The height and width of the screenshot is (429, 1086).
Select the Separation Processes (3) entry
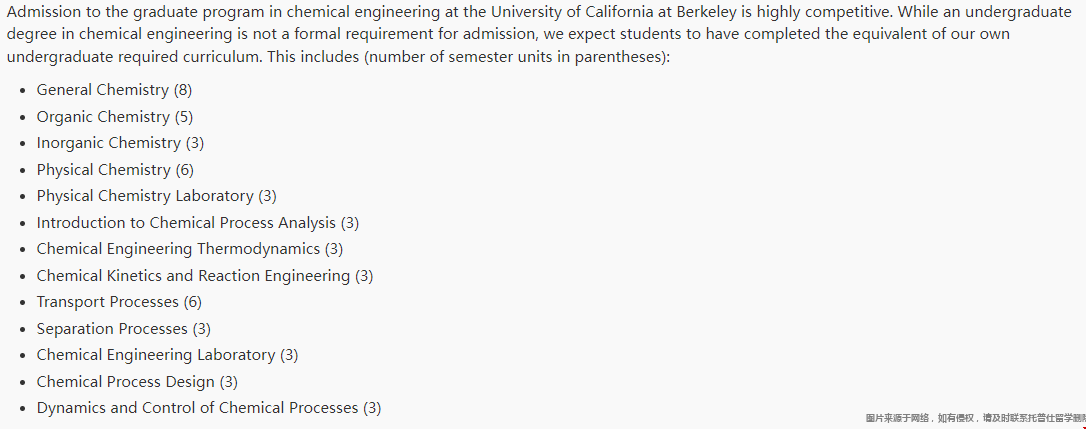[124, 329]
